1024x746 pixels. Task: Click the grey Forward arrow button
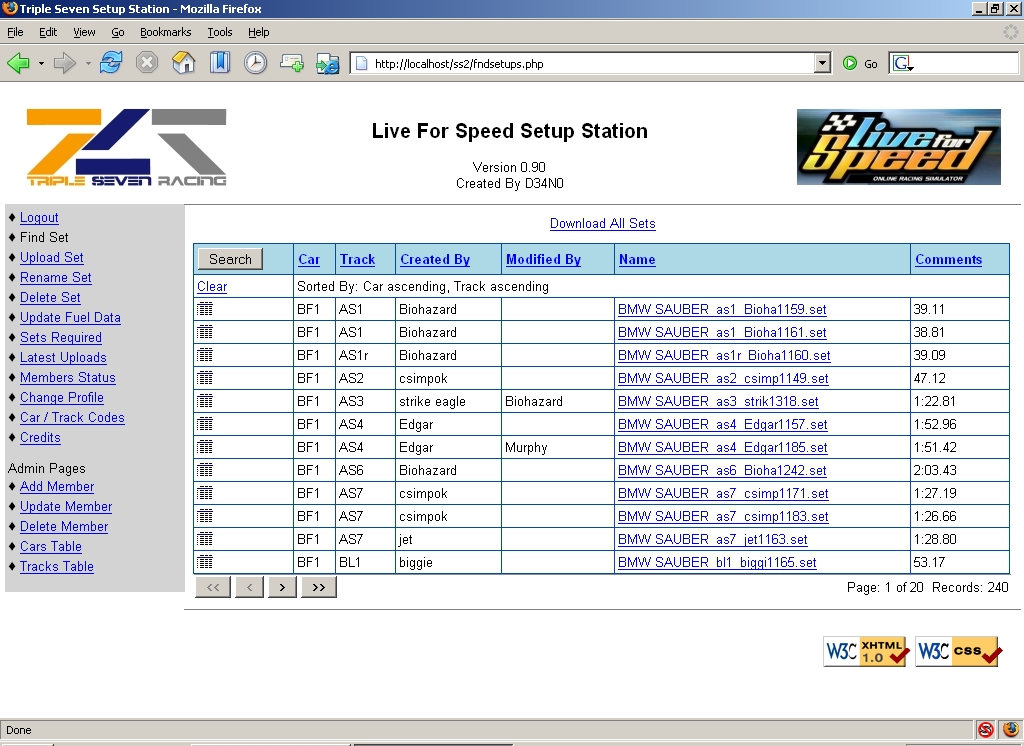pyautogui.click(x=64, y=63)
